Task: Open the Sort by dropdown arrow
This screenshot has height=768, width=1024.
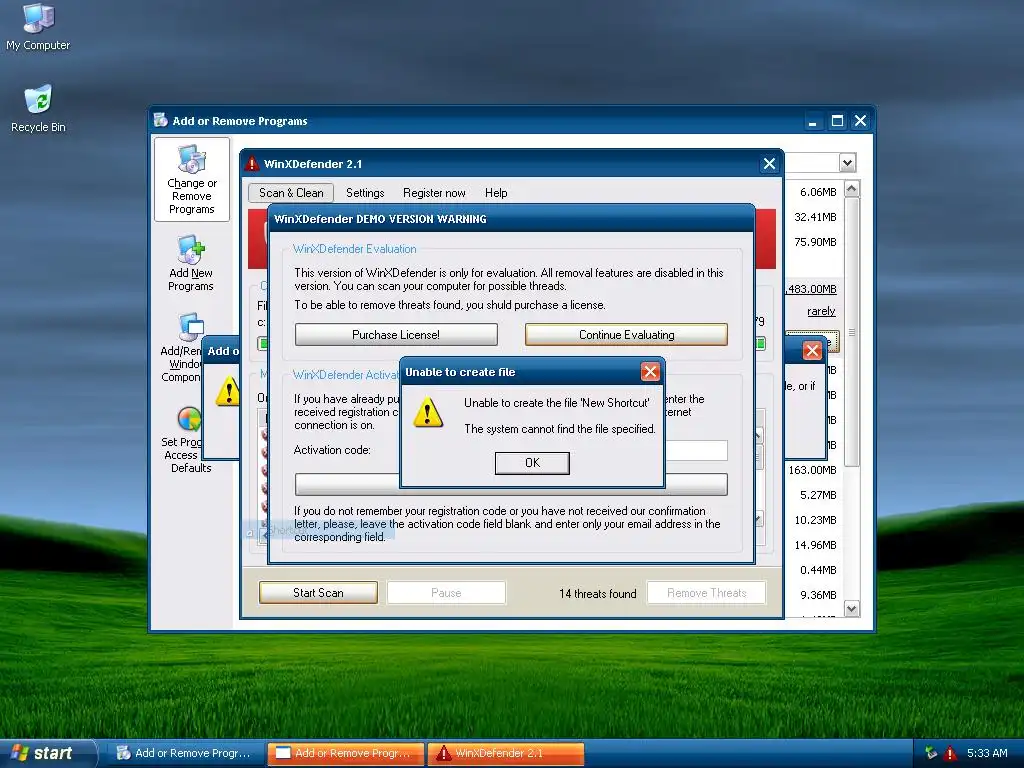Action: click(x=847, y=163)
